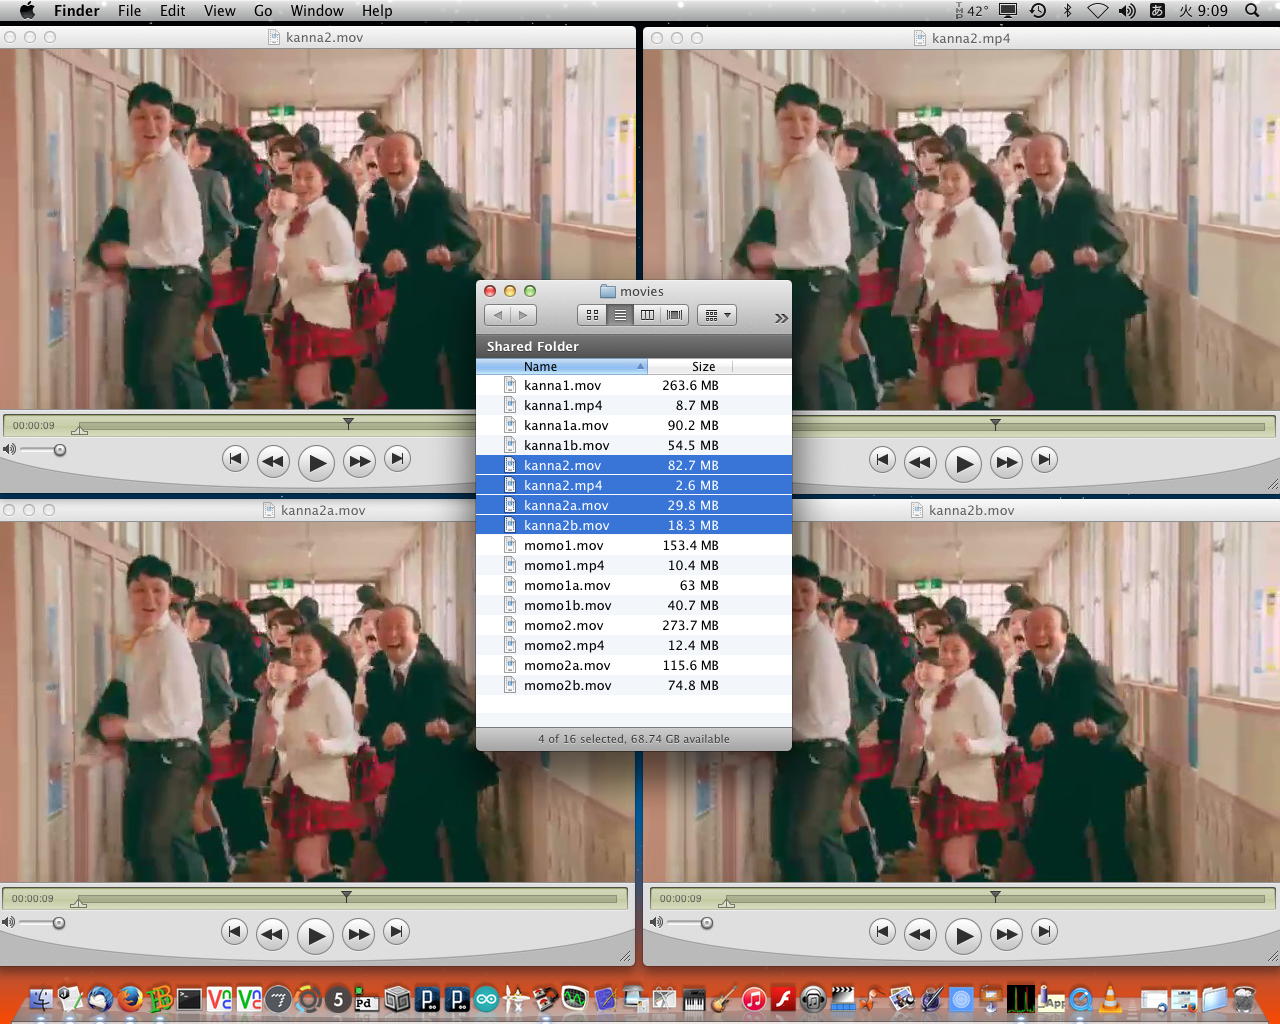Jump to start of kanna2a.mov
The image size is (1280, 1024).
(234, 932)
